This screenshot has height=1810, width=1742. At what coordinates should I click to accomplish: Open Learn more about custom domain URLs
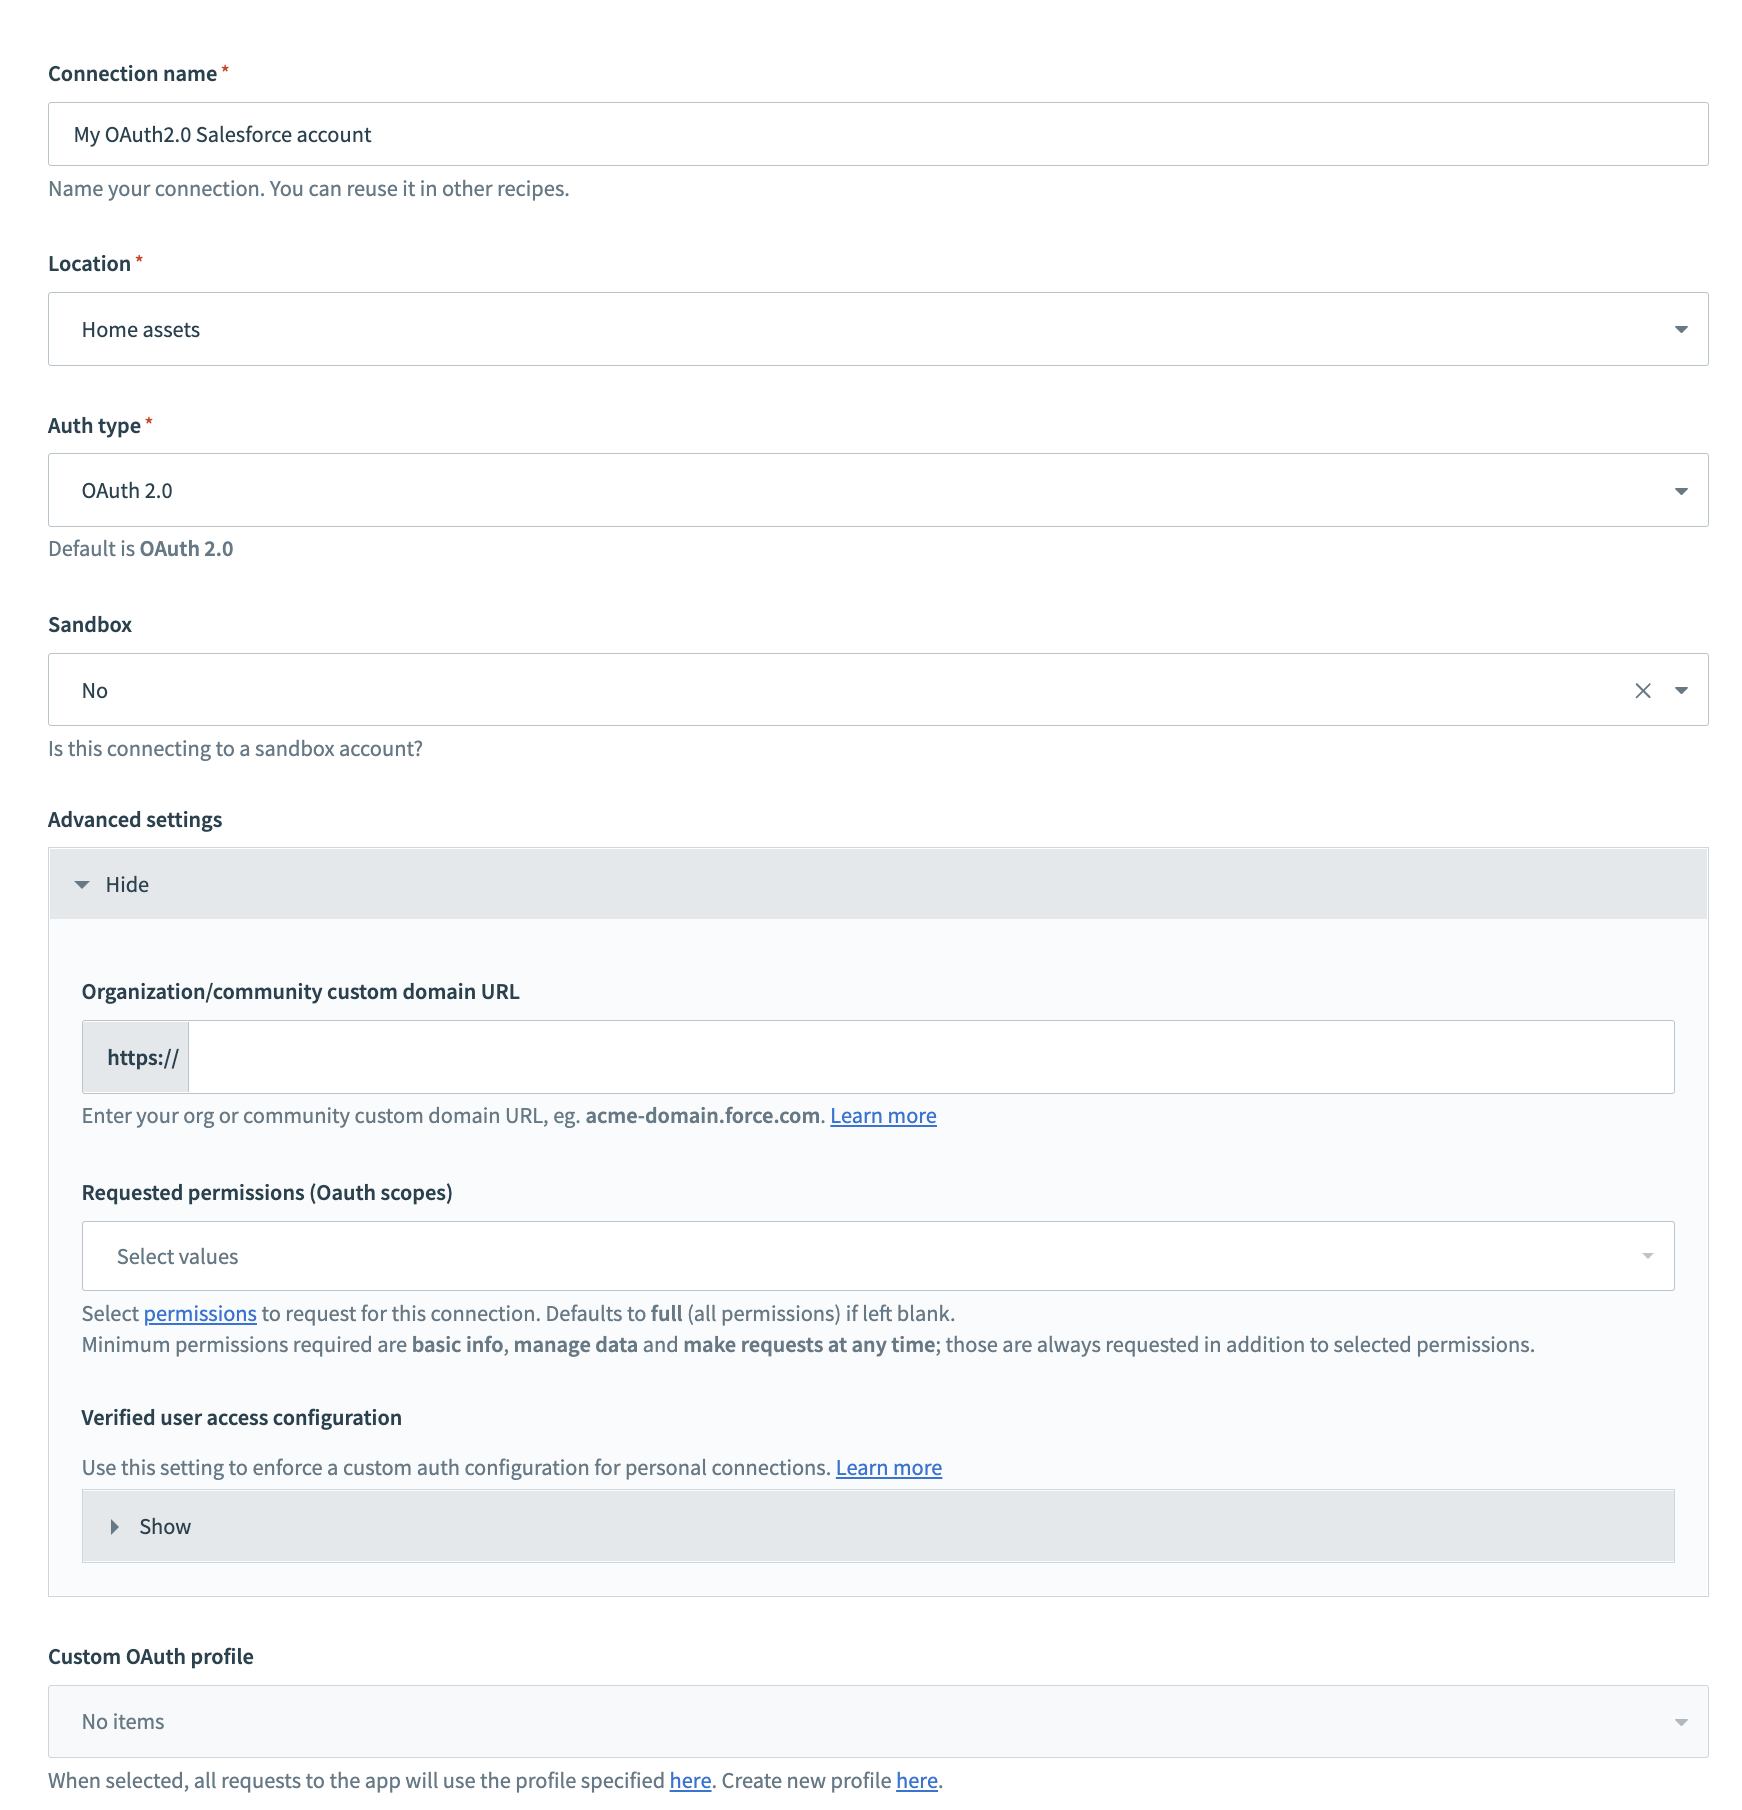(882, 1115)
